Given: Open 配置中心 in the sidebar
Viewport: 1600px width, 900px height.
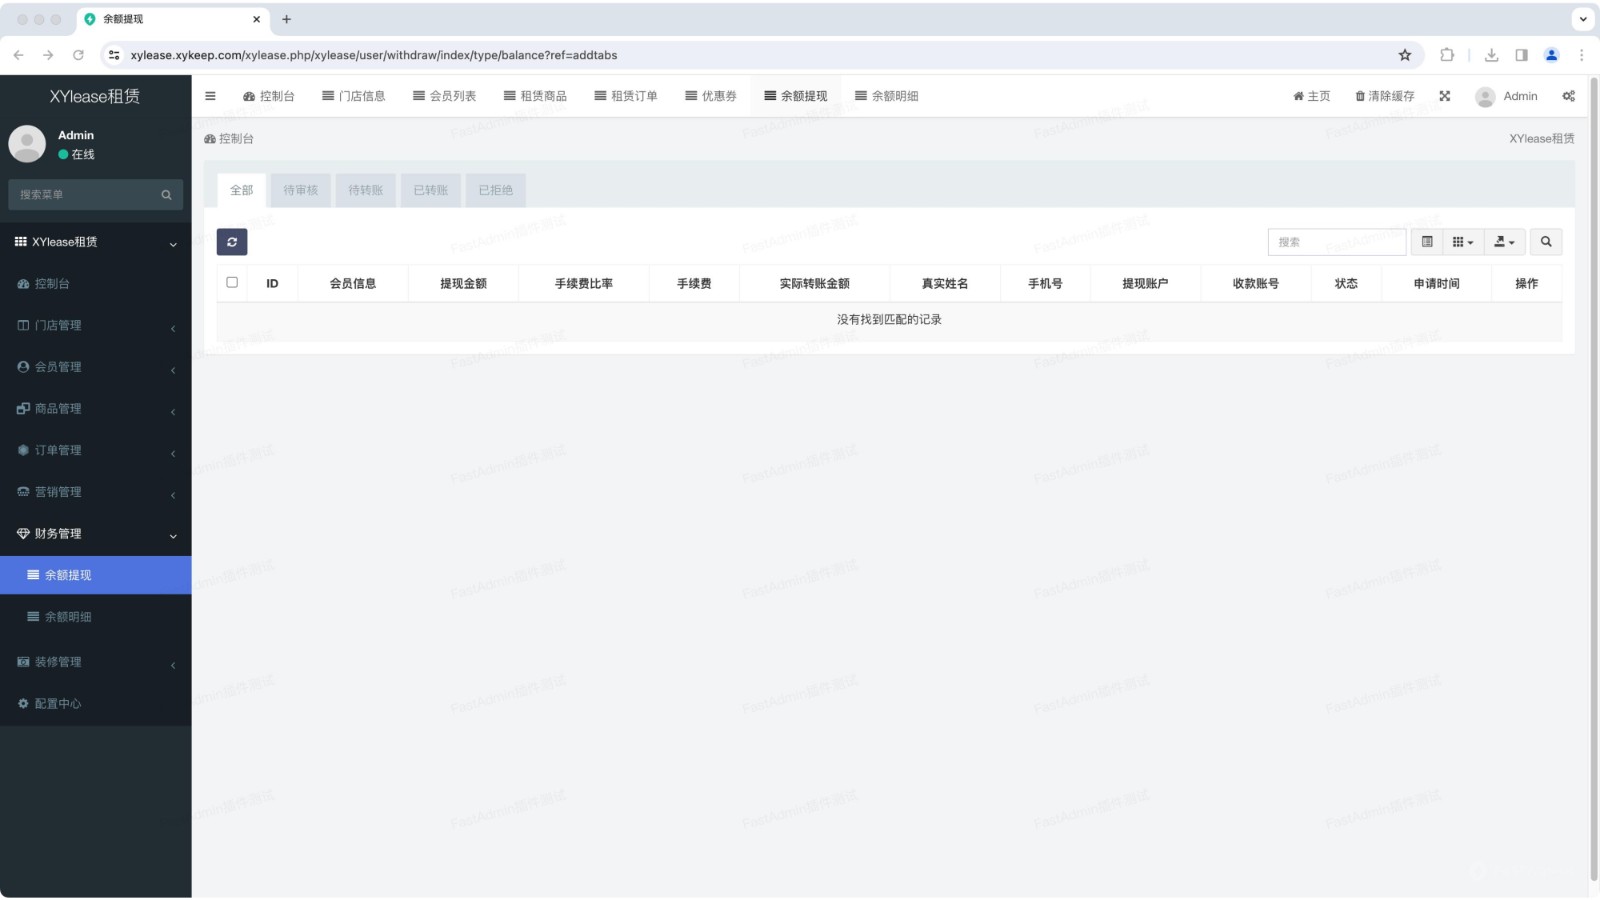Looking at the screenshot, I should [96, 704].
